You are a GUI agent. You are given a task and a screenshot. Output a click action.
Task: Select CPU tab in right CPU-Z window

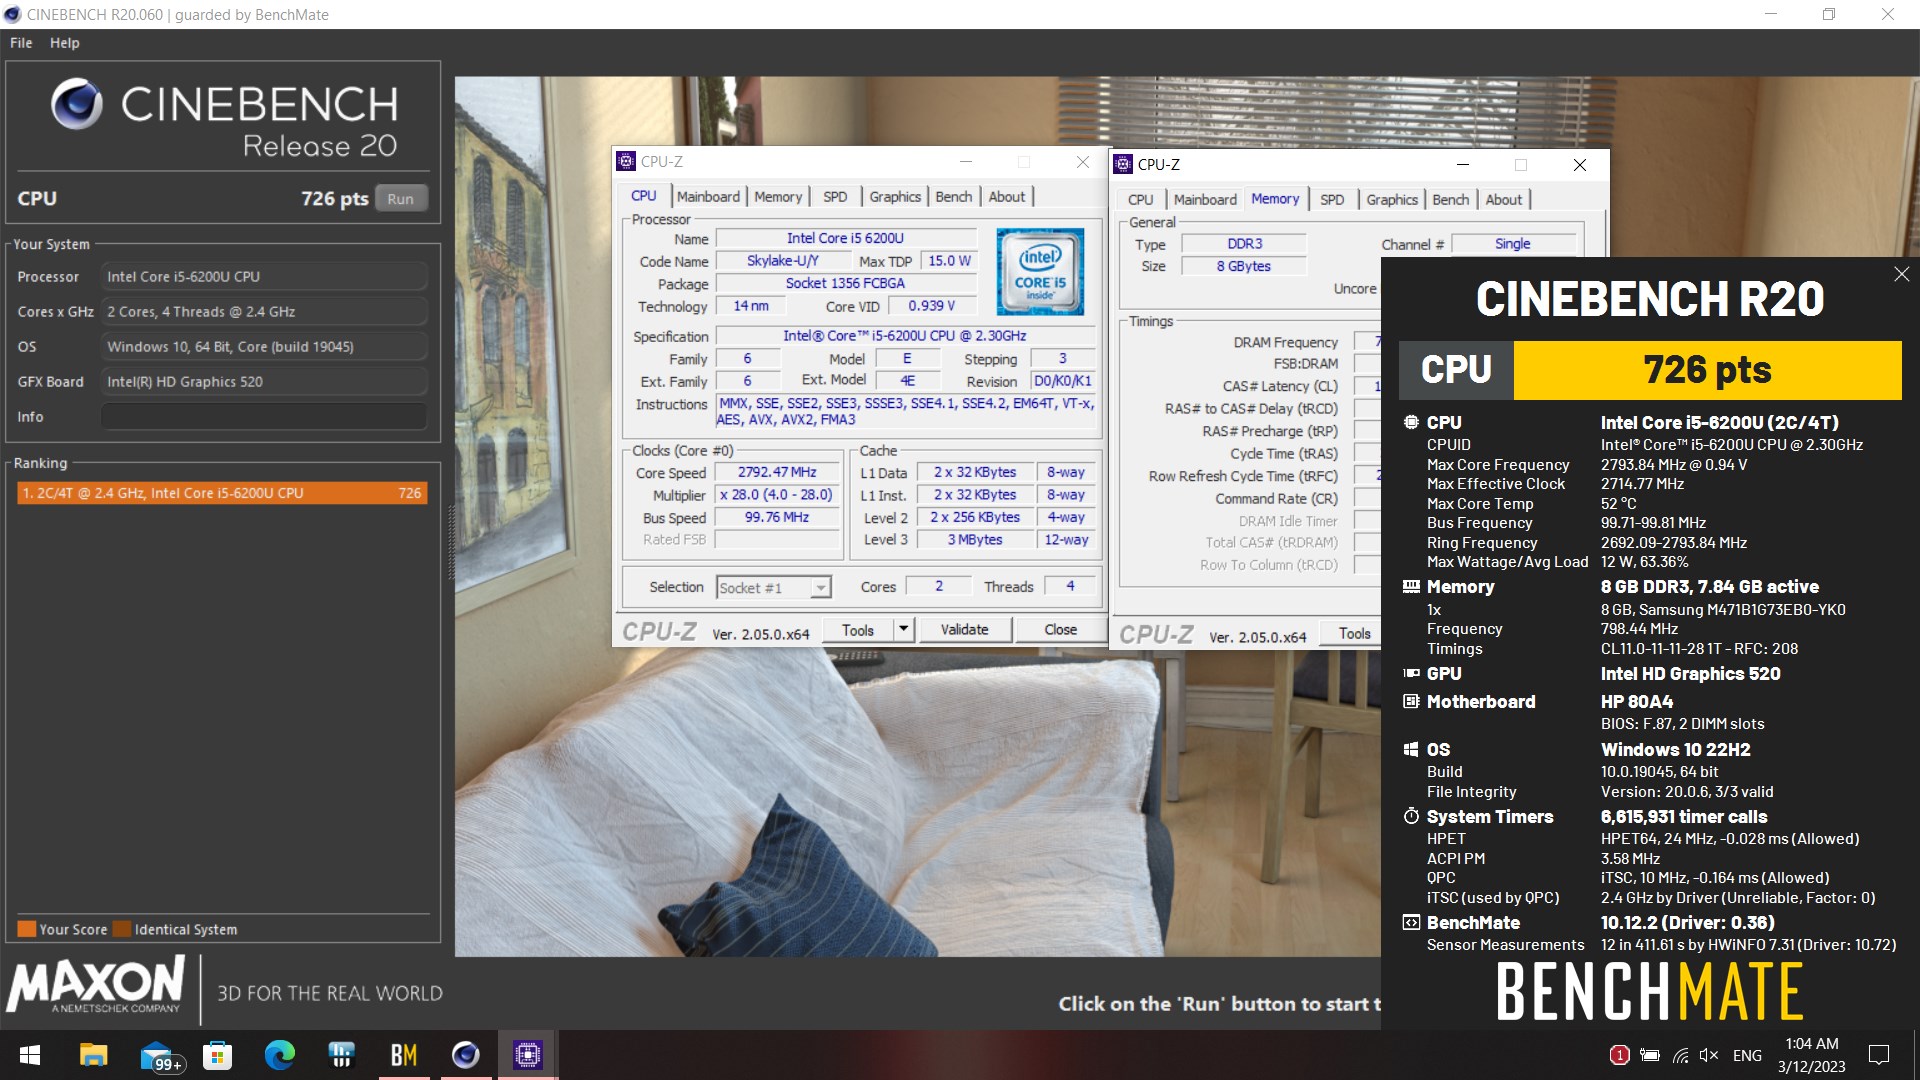(1140, 199)
